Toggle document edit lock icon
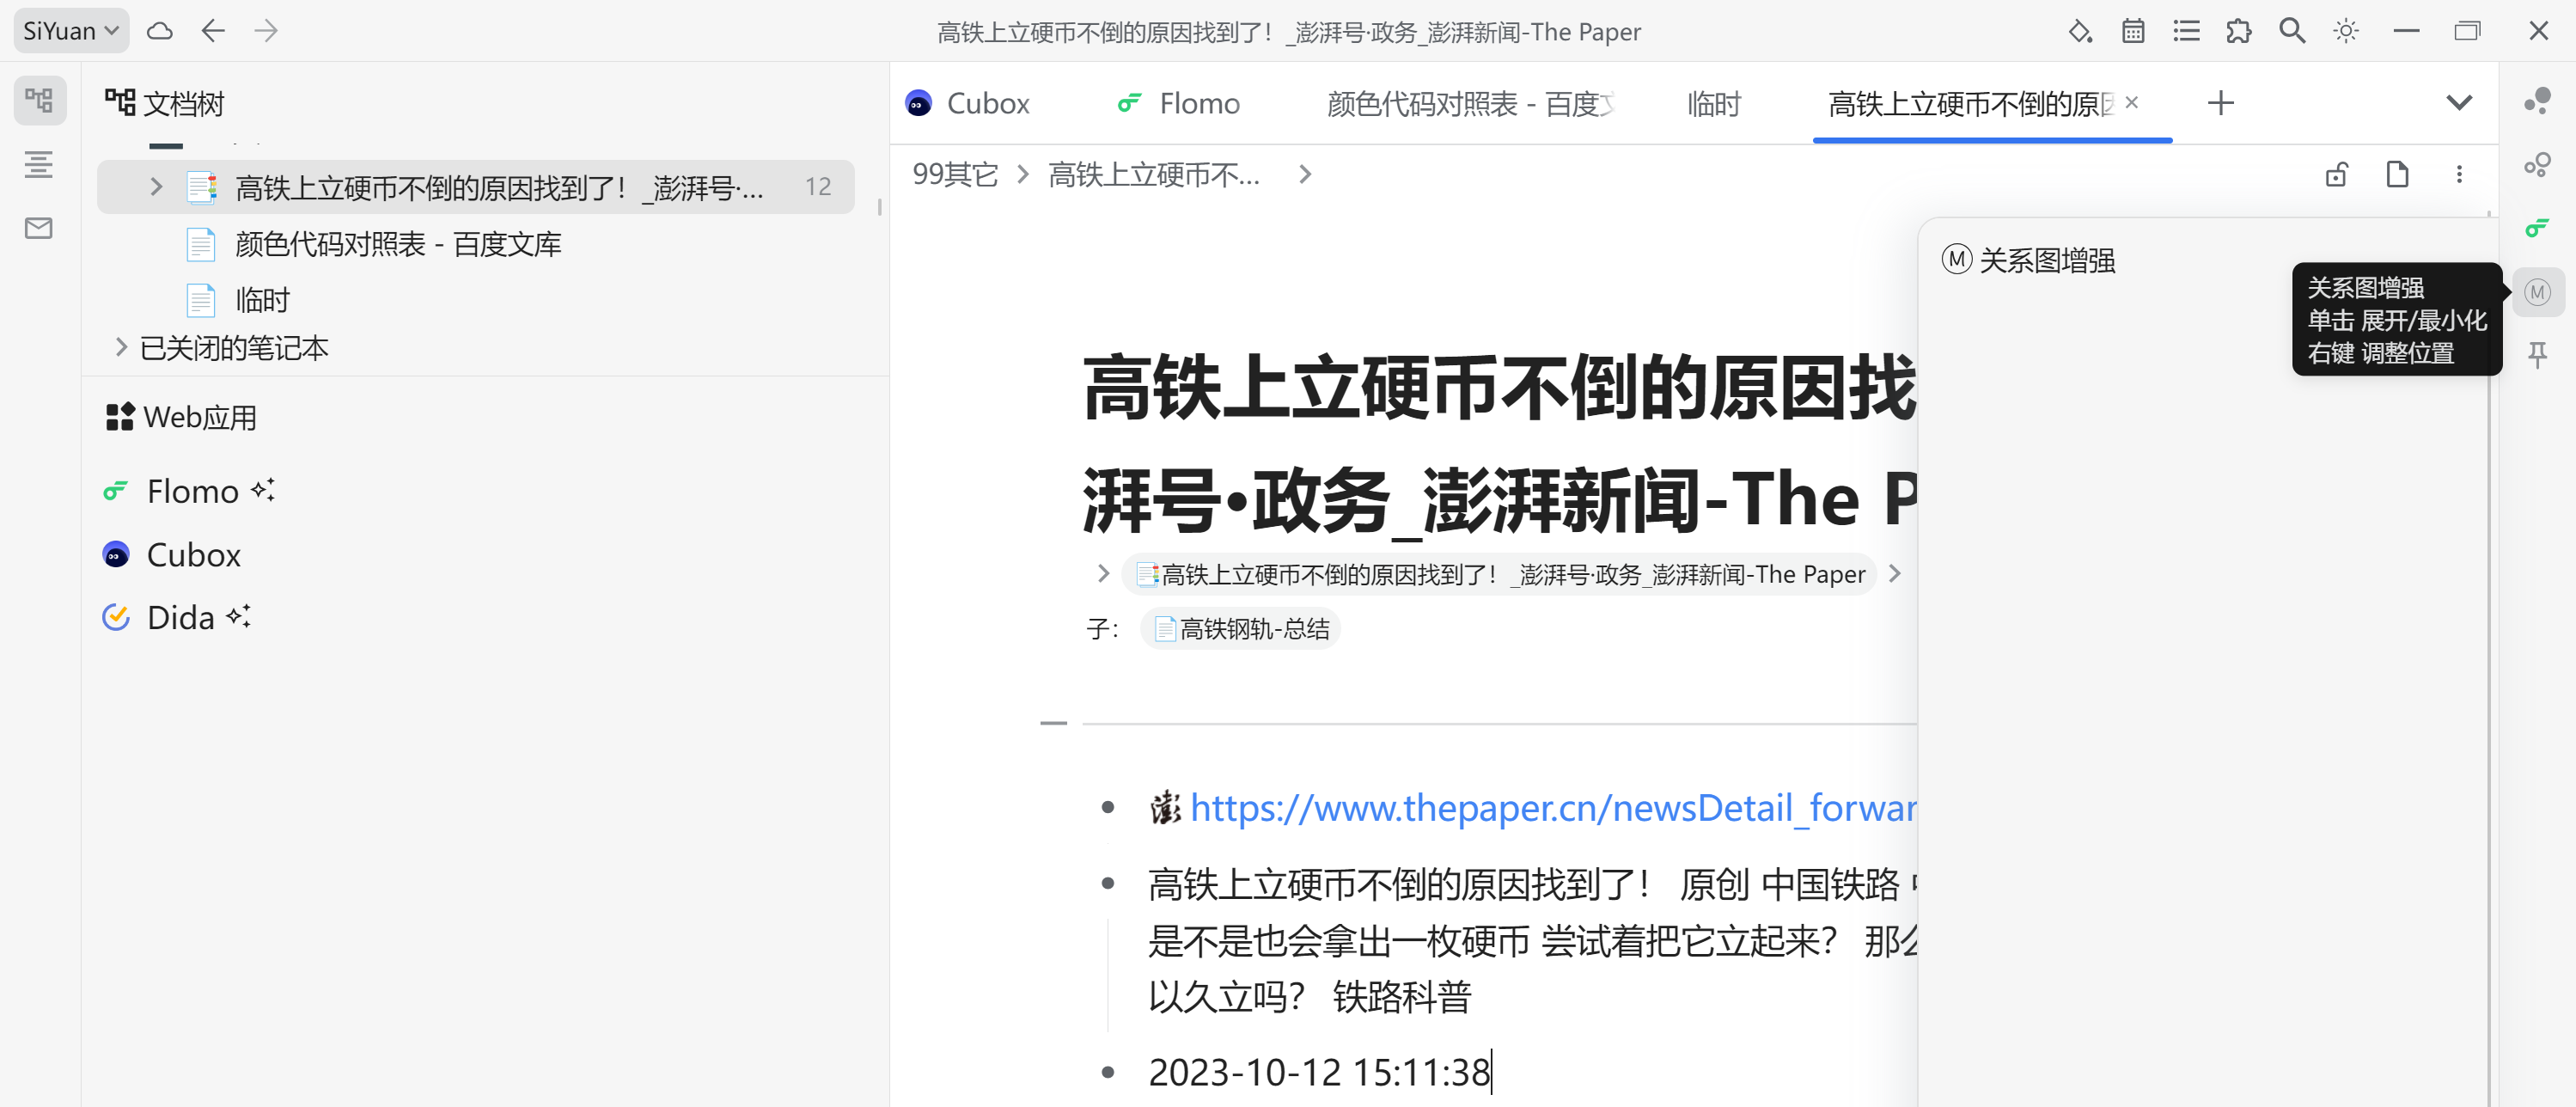 tap(2336, 175)
